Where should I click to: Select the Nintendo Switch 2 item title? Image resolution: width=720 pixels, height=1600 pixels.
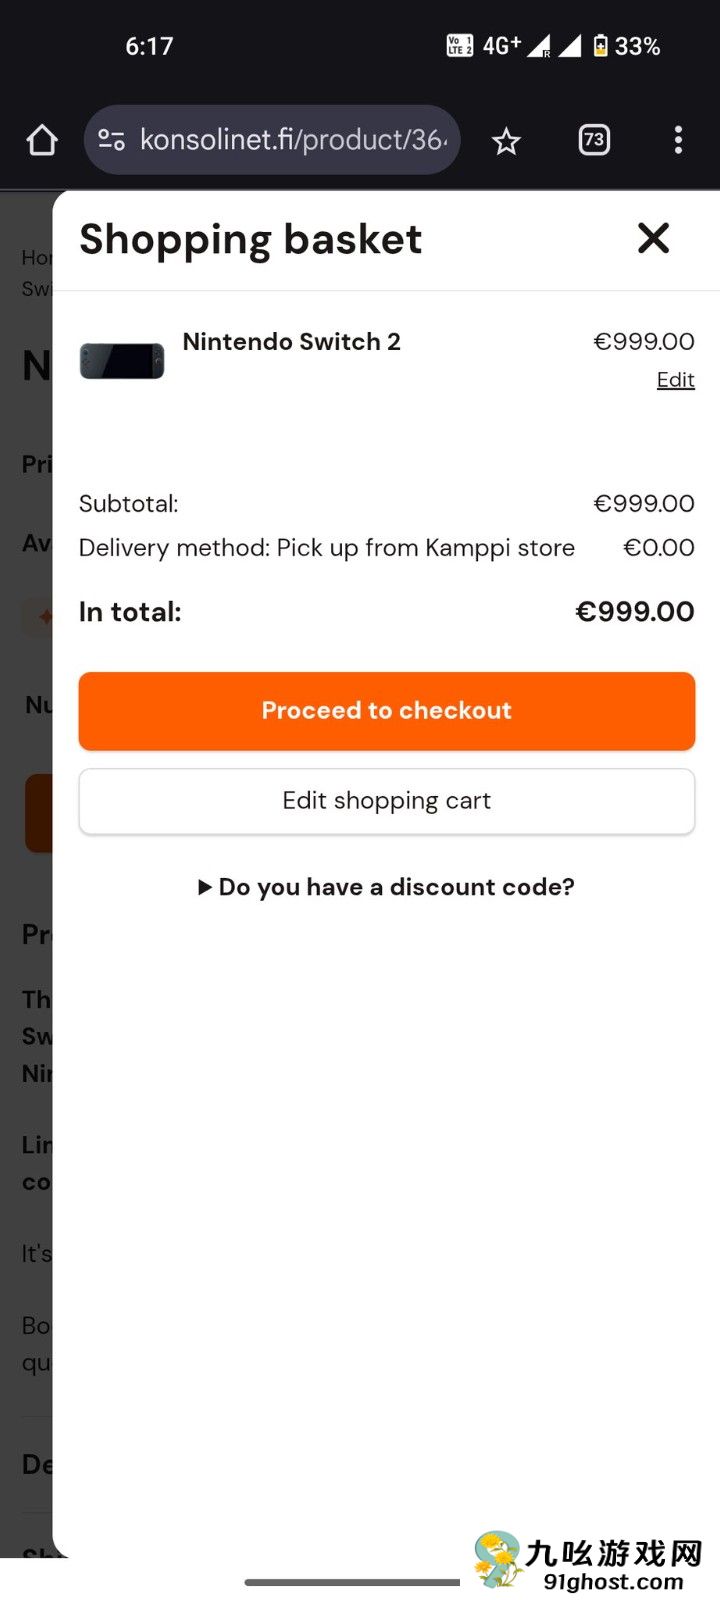(291, 342)
